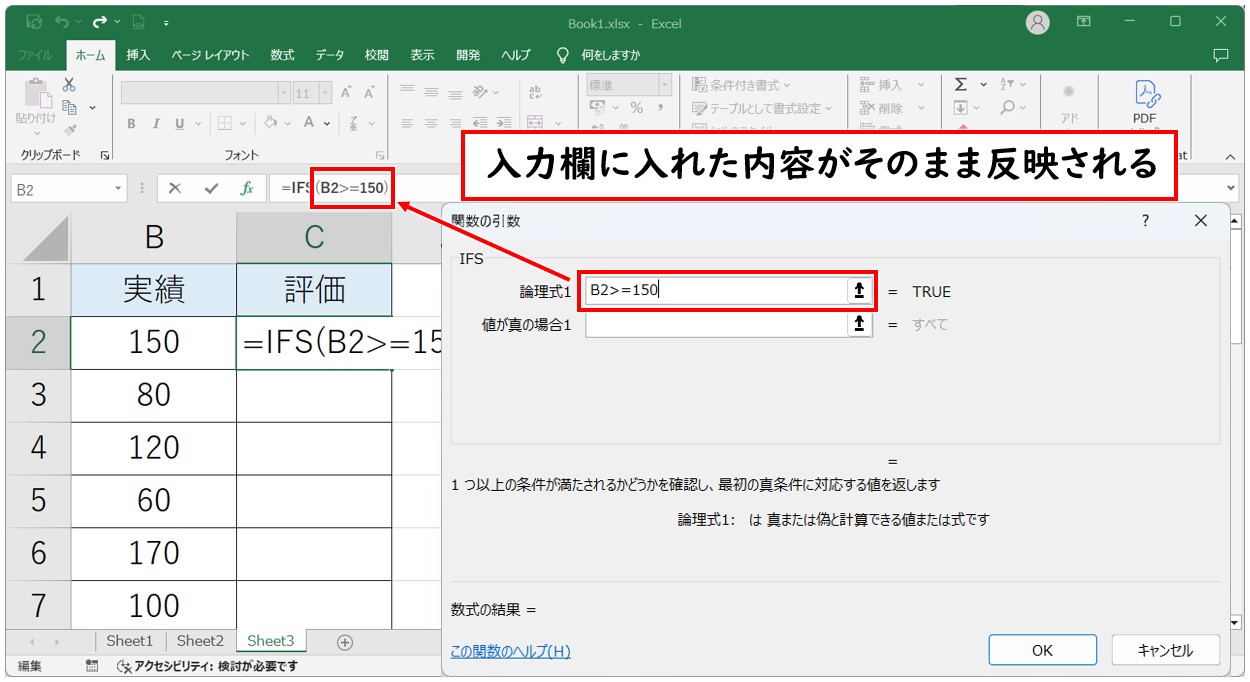This screenshot has height=682, width=1250.
Task: Open テーブルとして書式設定 menu
Action: tap(762, 108)
